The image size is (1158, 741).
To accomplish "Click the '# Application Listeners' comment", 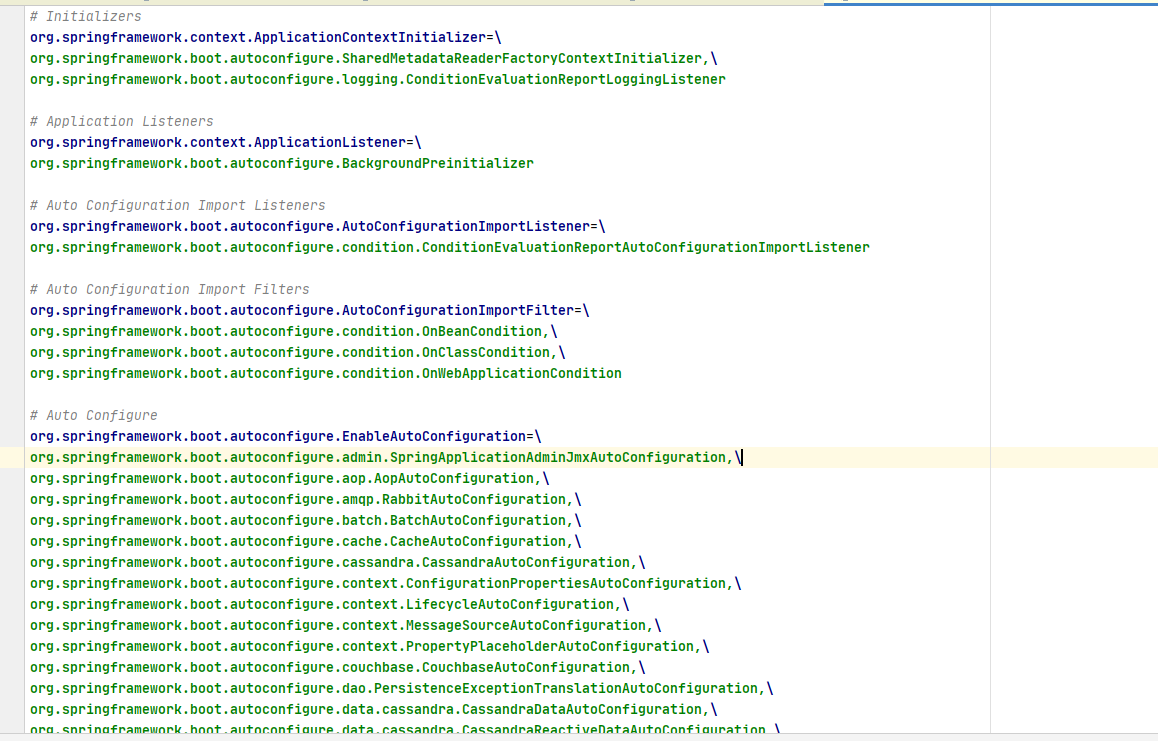I will pyautogui.click(x=122, y=122).
